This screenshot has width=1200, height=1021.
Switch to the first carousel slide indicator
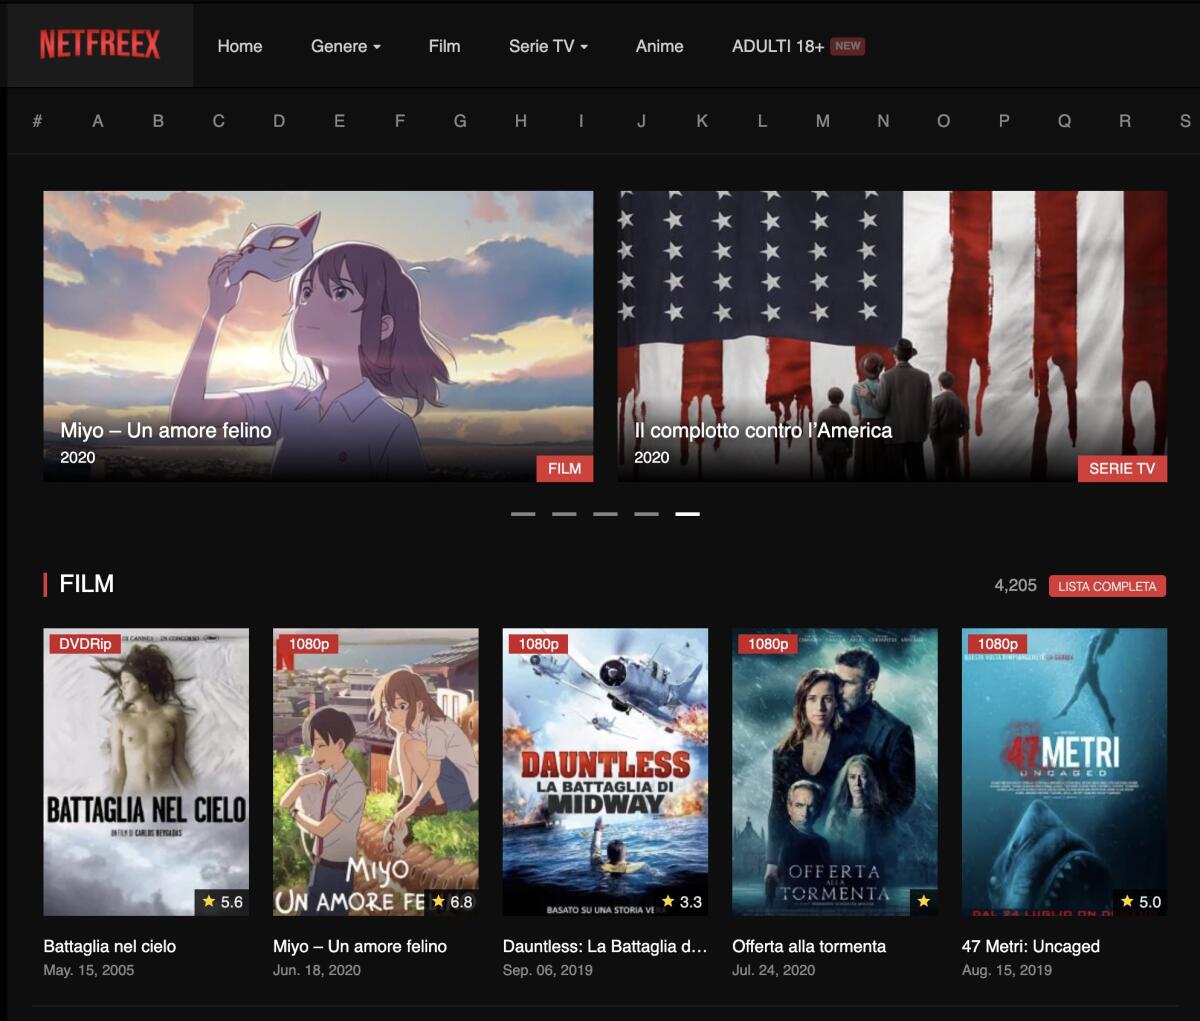(x=523, y=514)
